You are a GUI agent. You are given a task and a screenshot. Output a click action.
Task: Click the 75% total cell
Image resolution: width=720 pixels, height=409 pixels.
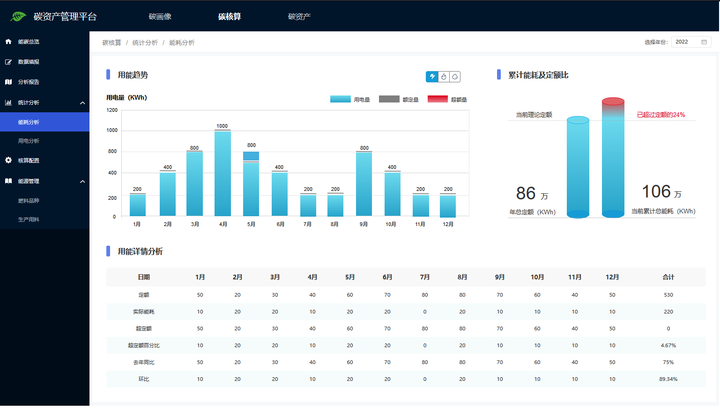[x=668, y=363]
